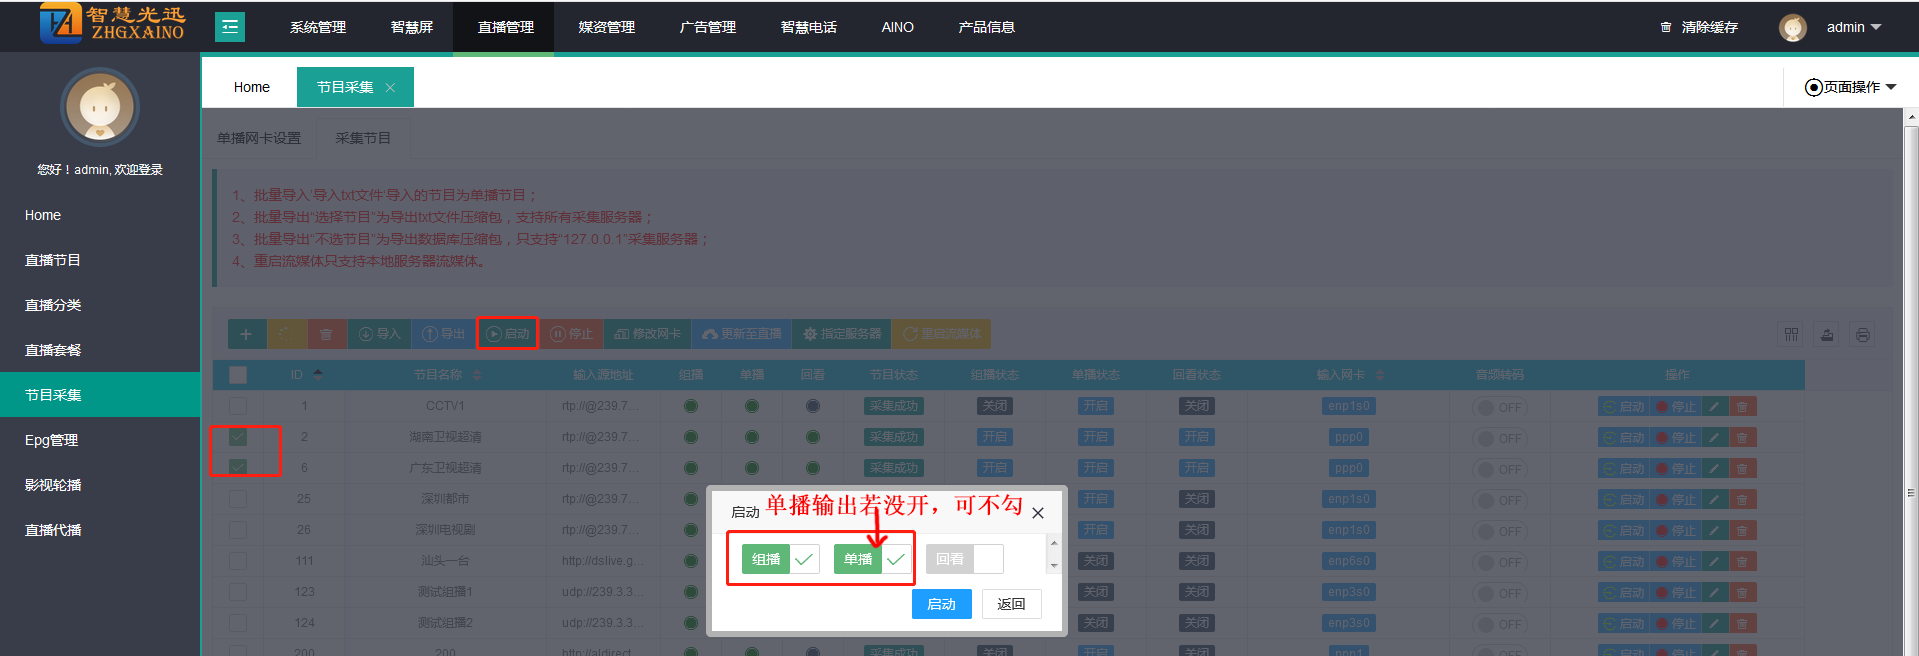Sort table by ID column arrows
This screenshot has width=1919, height=656.
click(318, 375)
